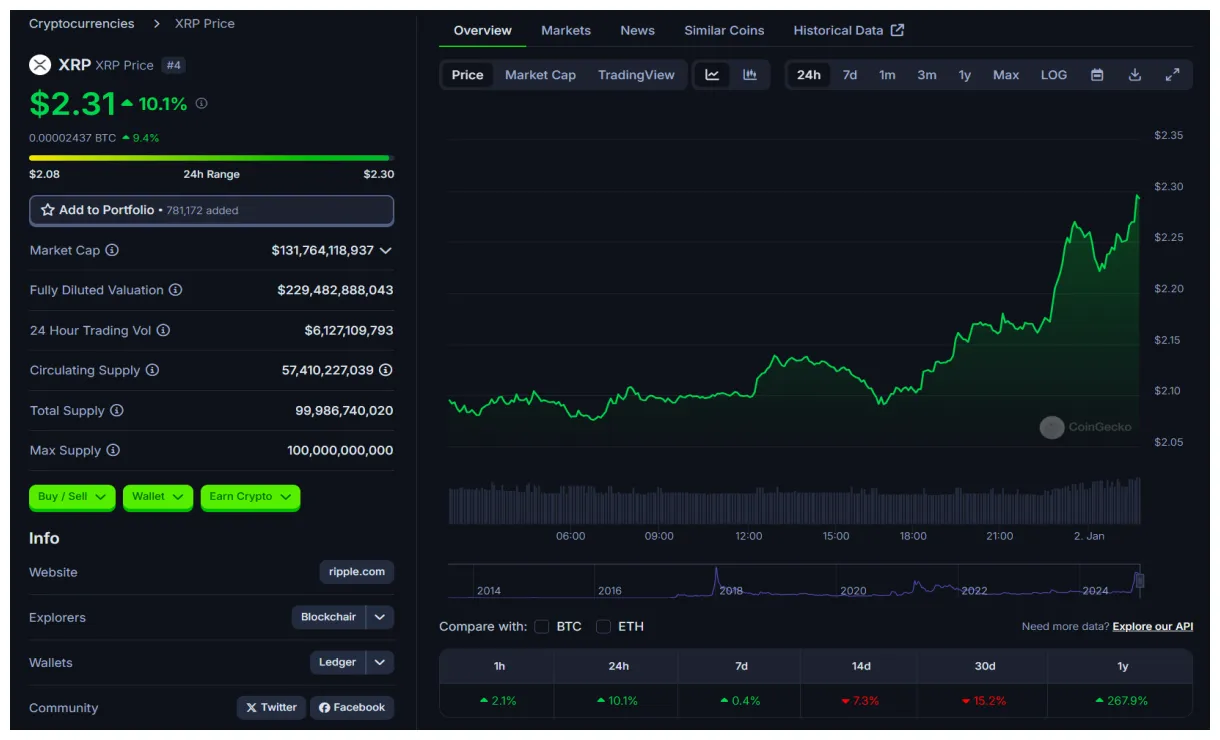This screenshot has height=740, width=1220.
Task: Open XRP on Twitter via Twitter icon
Action: [270, 707]
